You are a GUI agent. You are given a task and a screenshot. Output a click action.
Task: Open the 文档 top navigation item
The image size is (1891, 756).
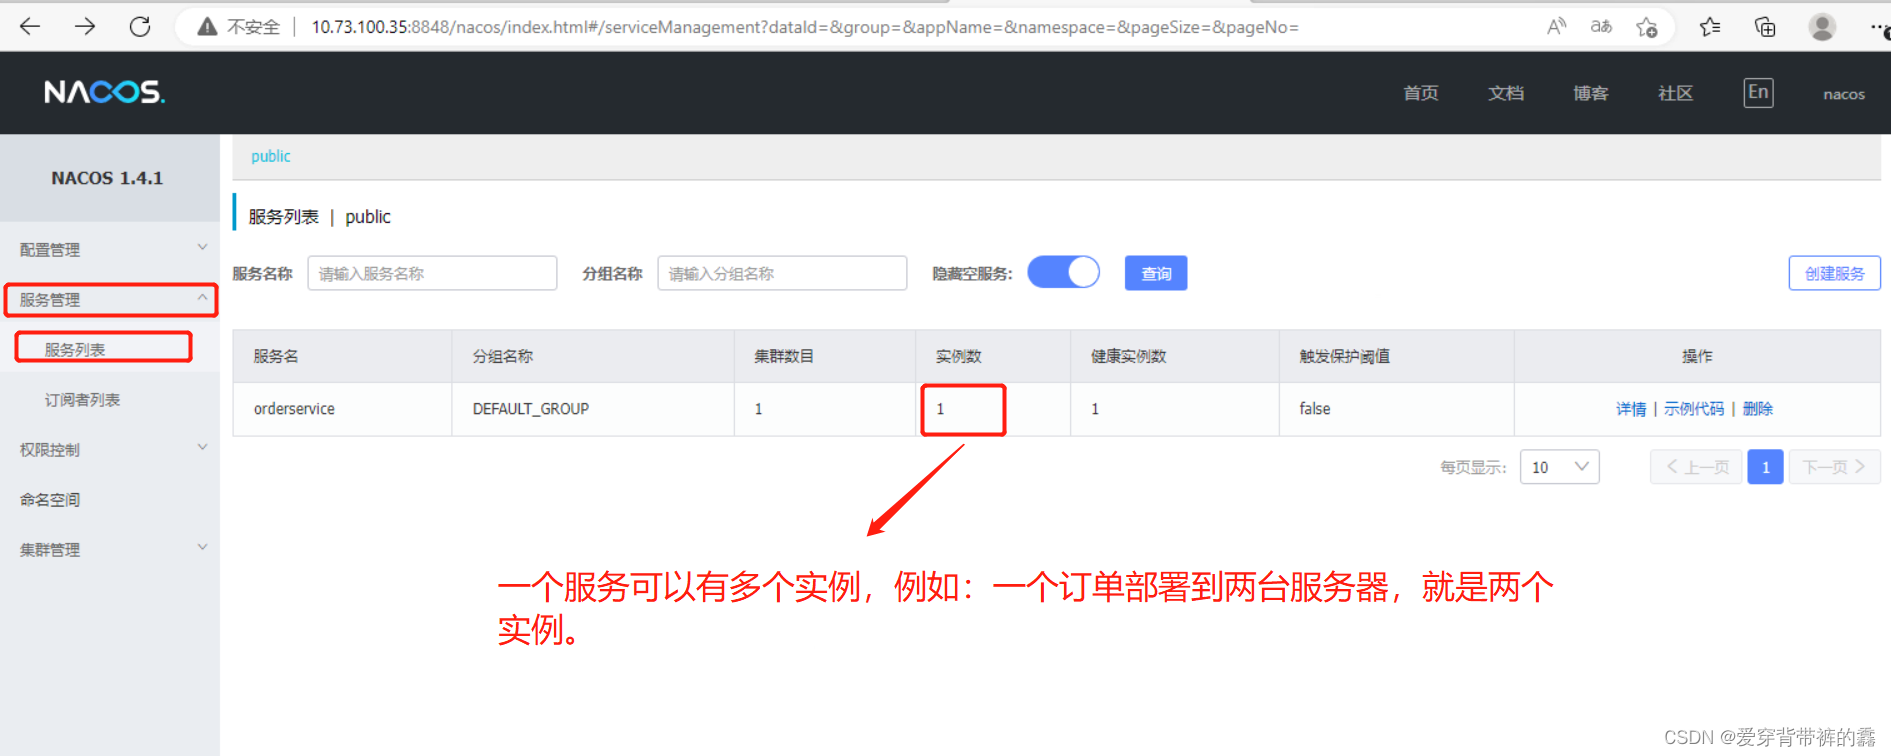pos(1506,93)
